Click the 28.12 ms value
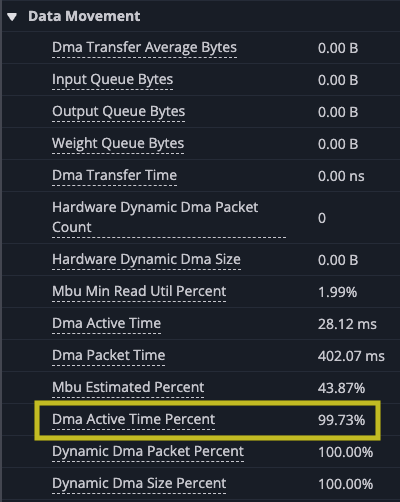The image size is (400, 502). (x=347, y=324)
